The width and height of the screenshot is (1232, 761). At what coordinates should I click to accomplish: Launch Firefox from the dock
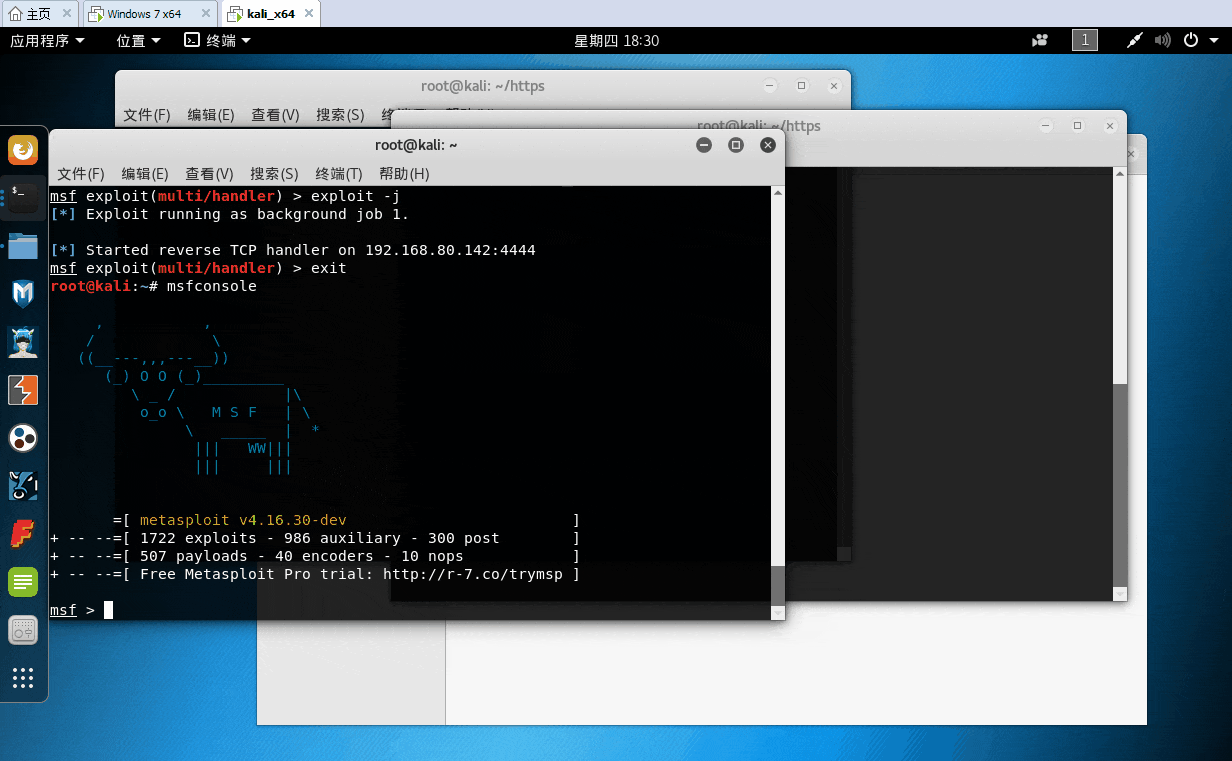(x=23, y=150)
